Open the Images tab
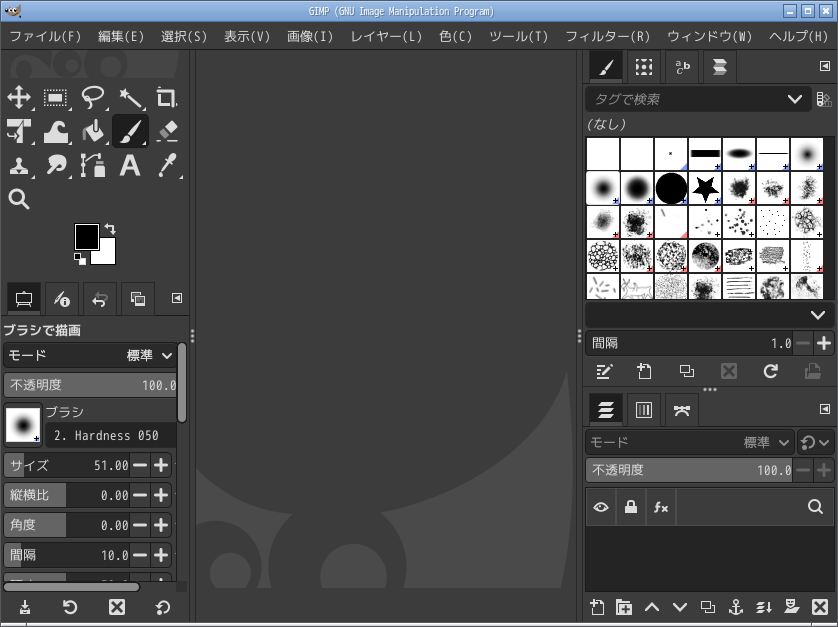The width and height of the screenshot is (838, 627). (138, 299)
